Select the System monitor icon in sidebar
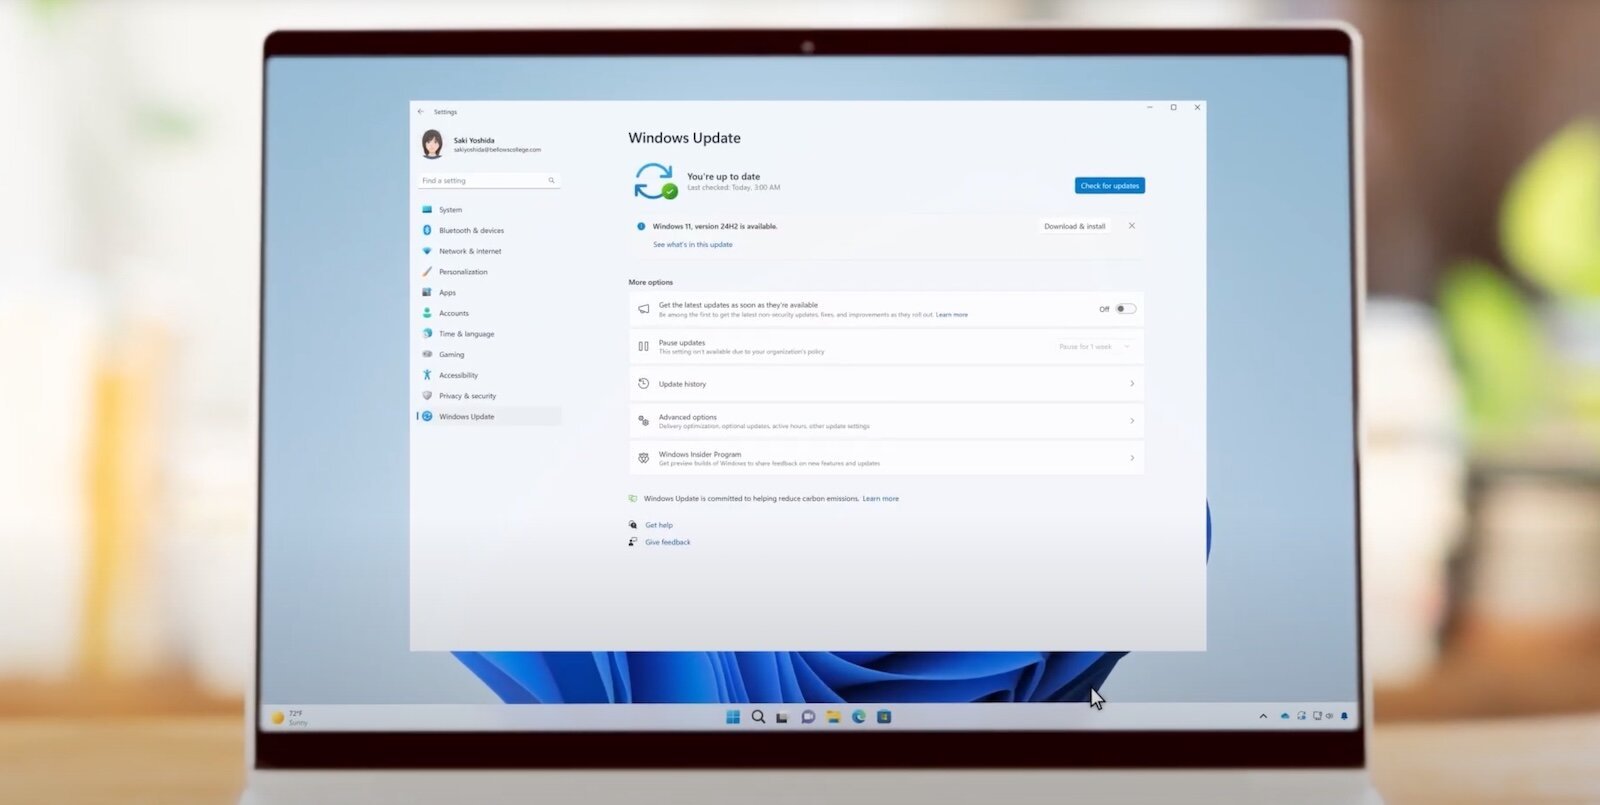Screen dimensions: 1600x805 tap(427, 210)
